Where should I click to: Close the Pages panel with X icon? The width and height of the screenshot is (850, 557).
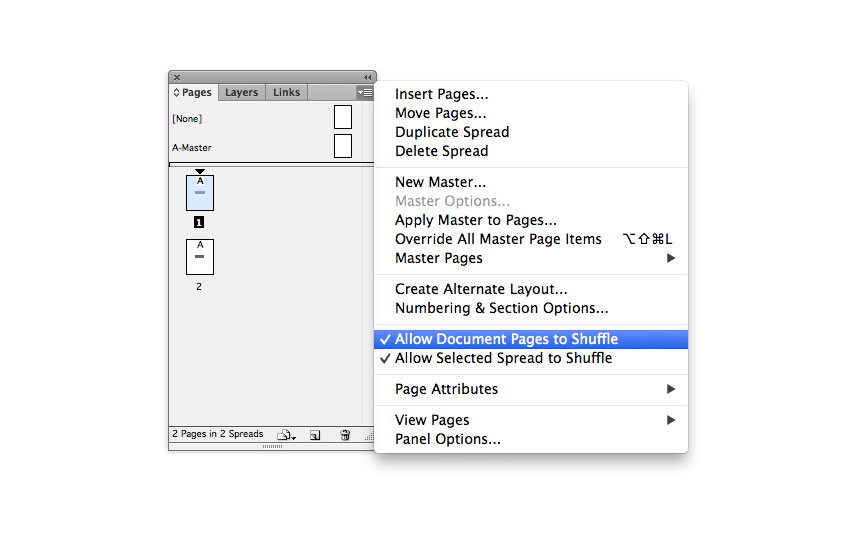(x=177, y=77)
